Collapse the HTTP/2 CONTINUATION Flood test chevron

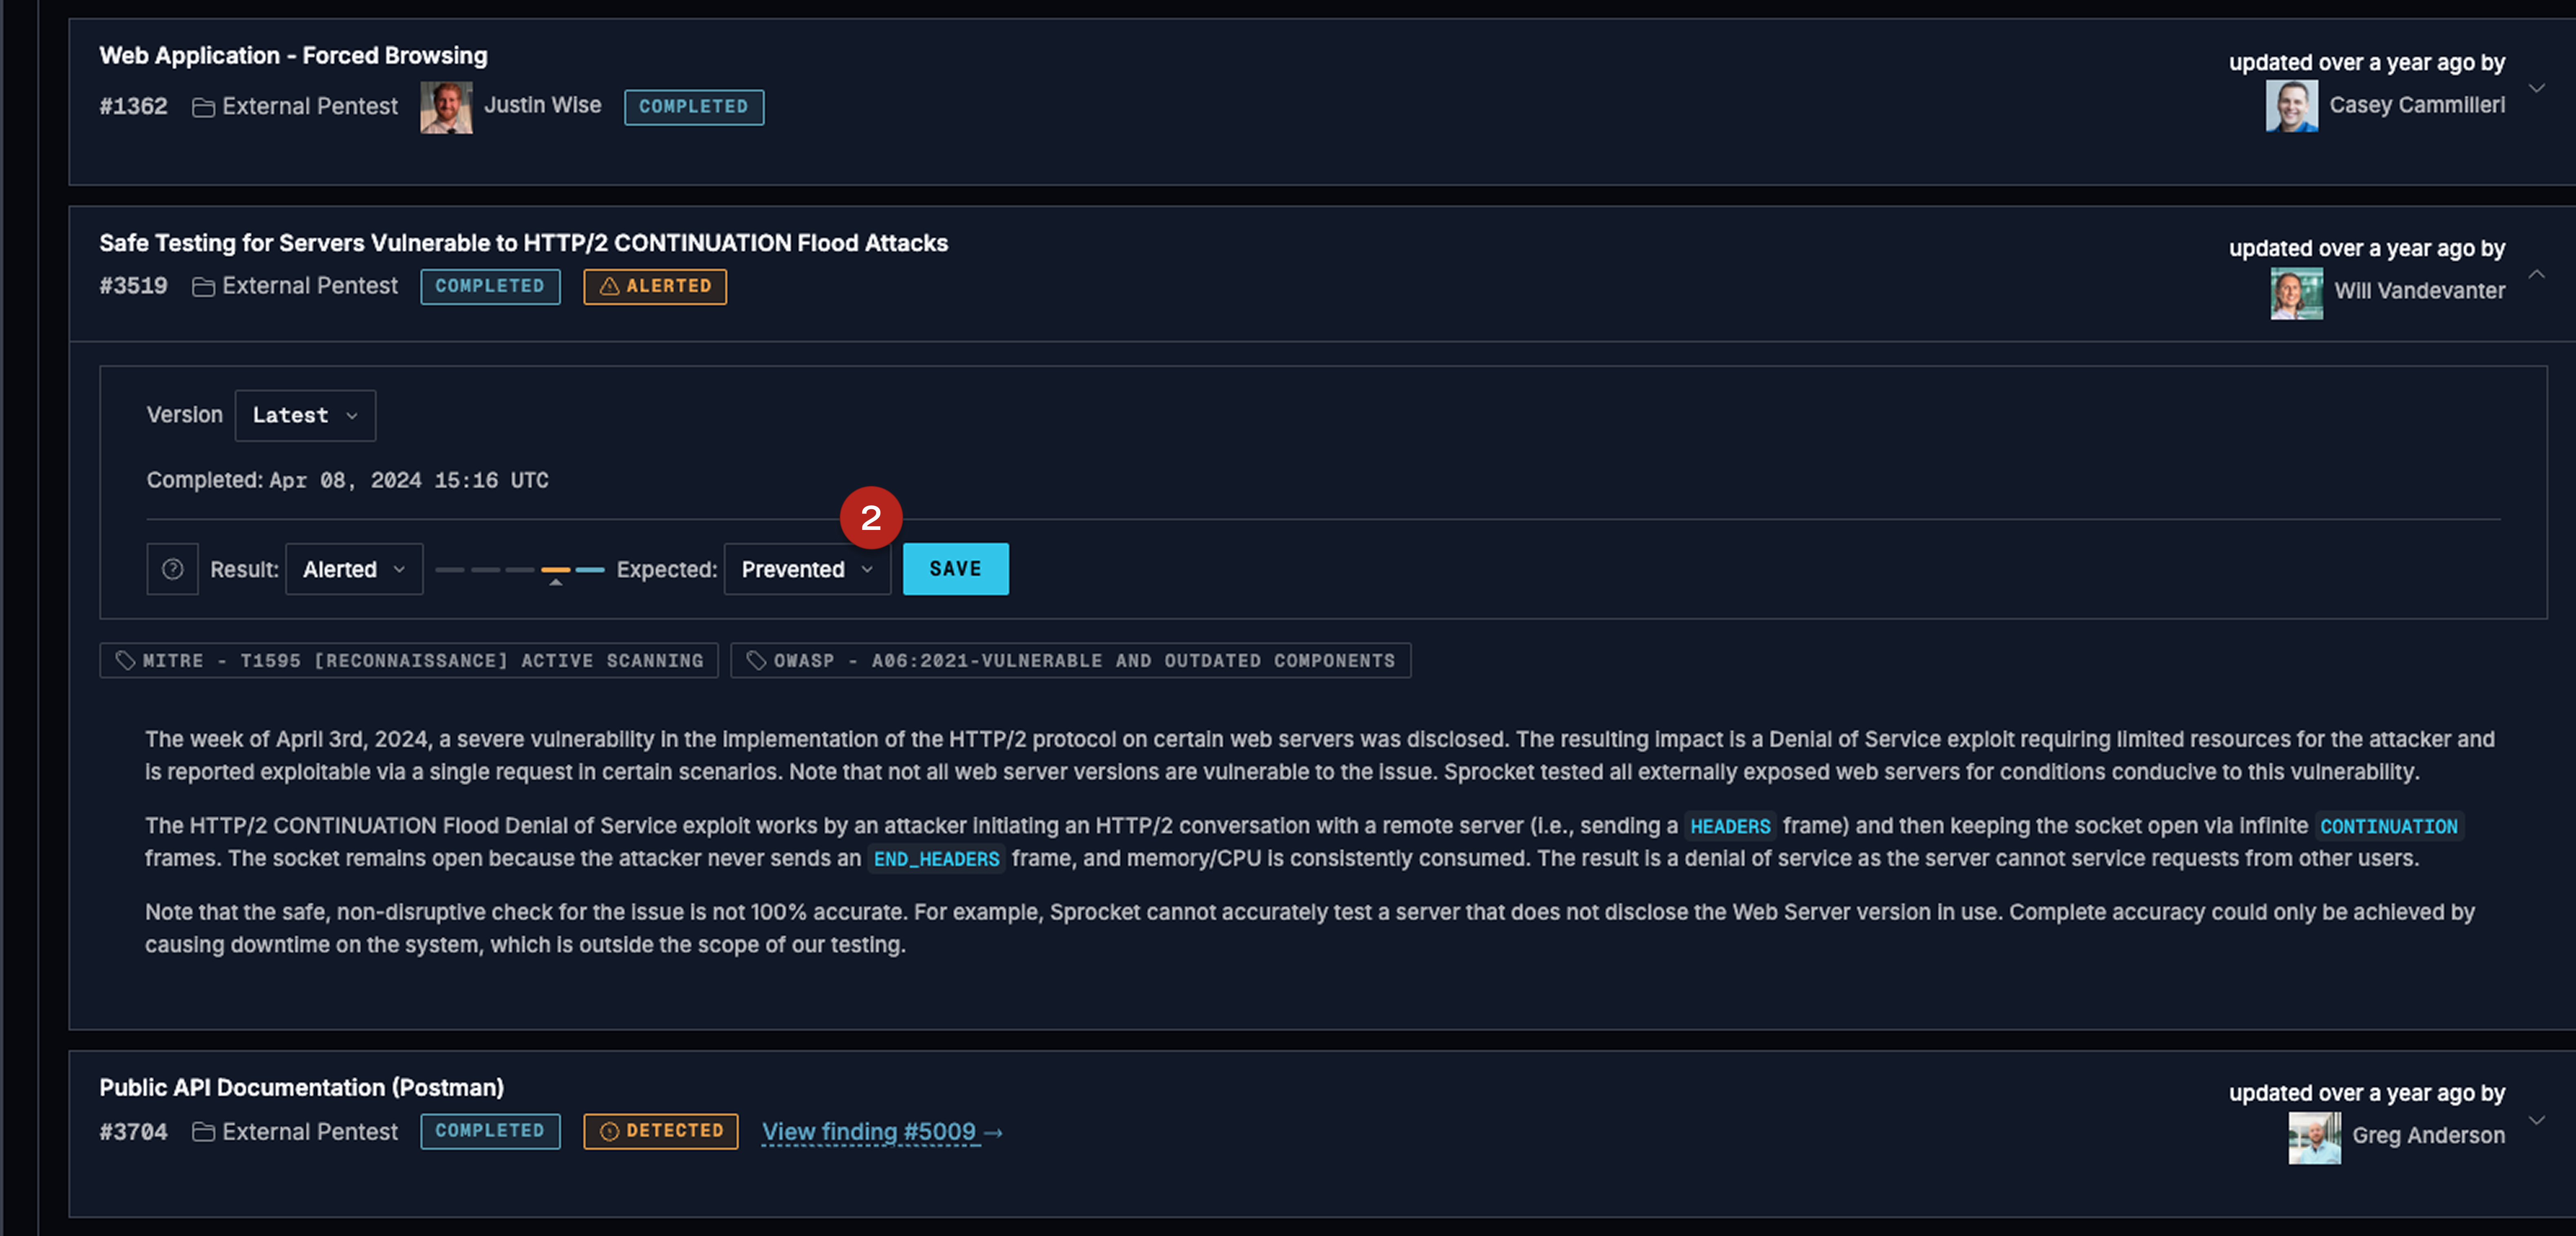tap(2536, 274)
